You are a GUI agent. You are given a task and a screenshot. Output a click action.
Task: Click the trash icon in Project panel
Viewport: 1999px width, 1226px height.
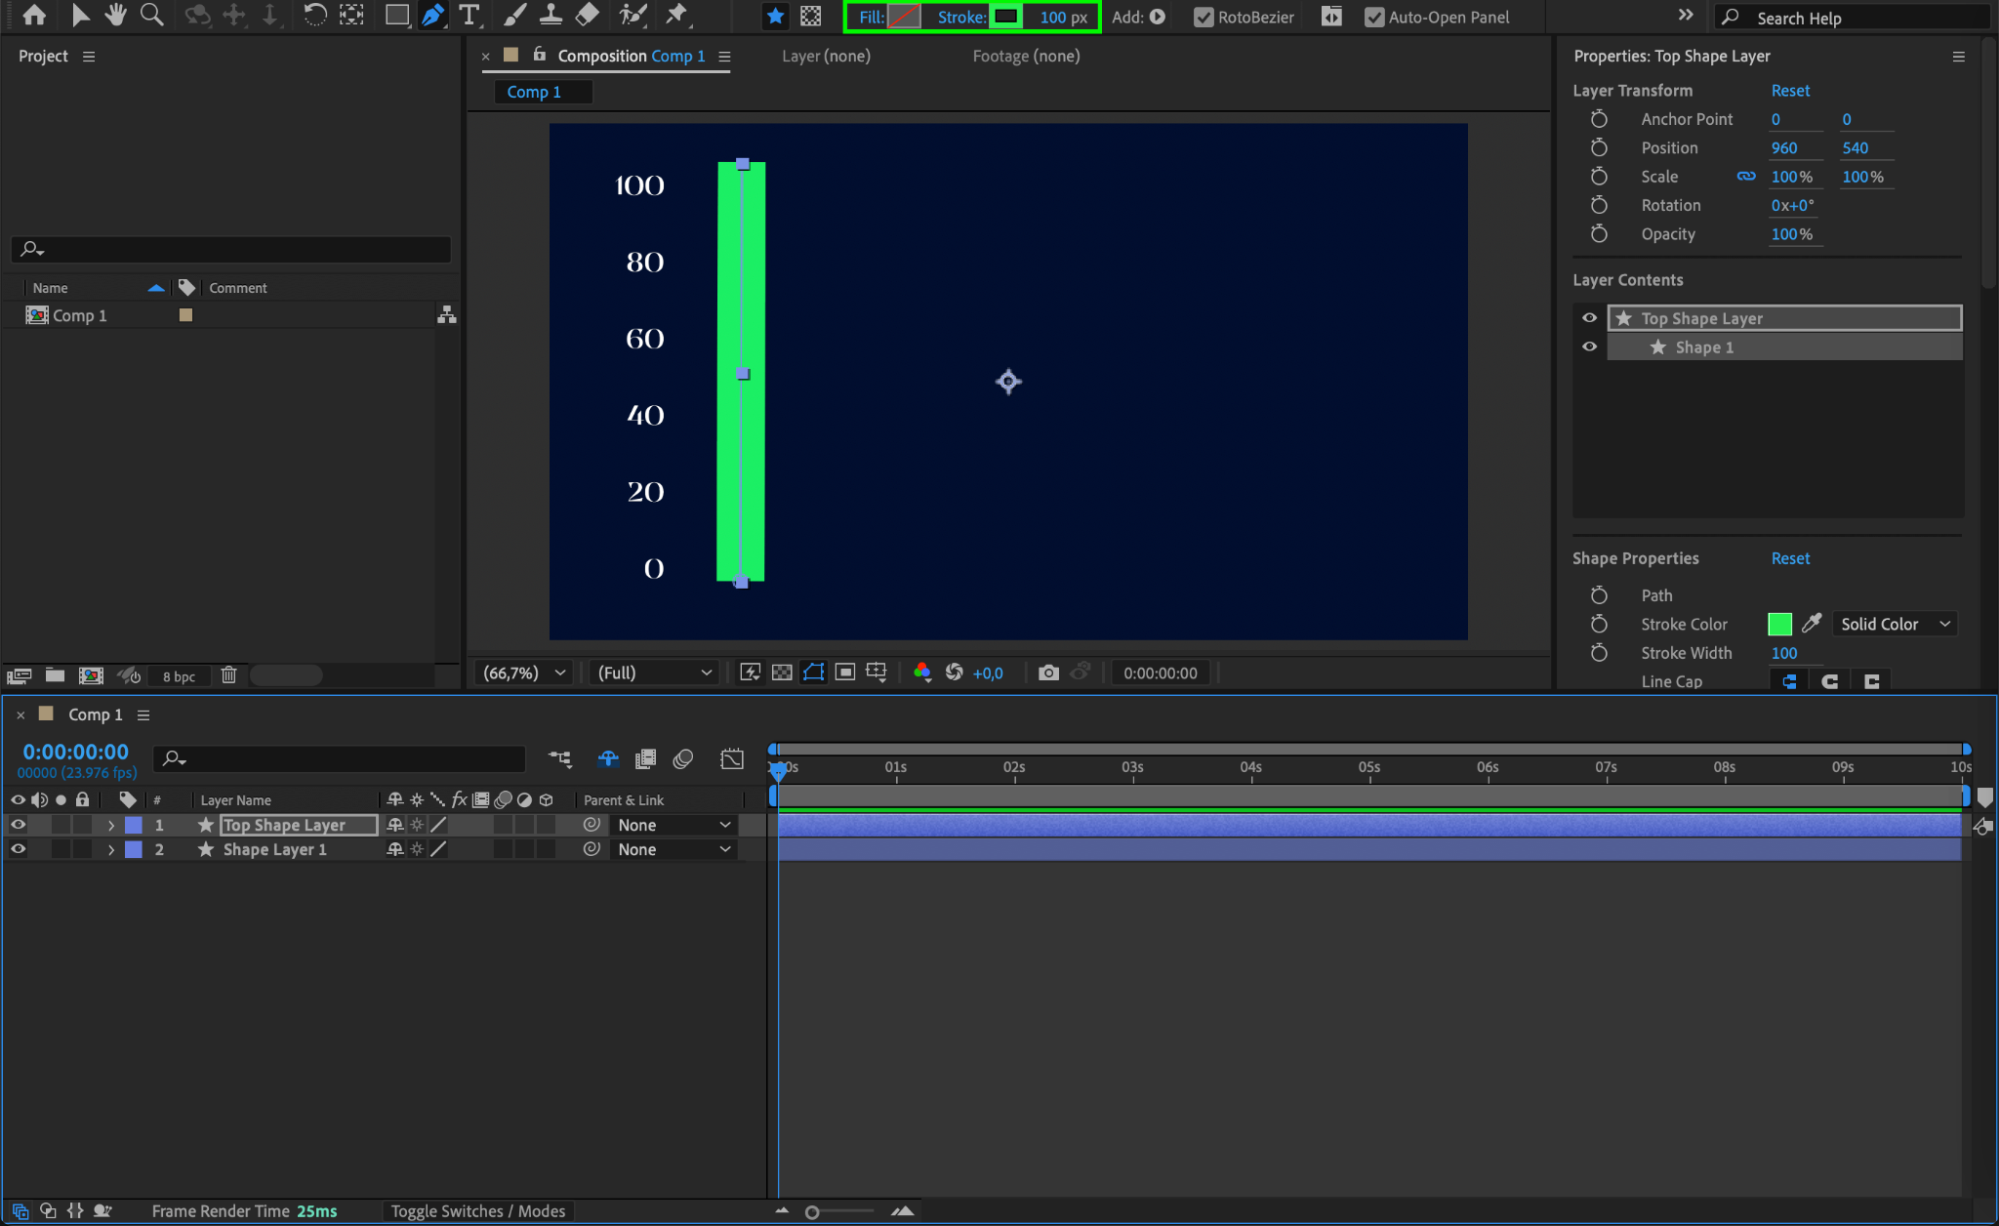228,675
